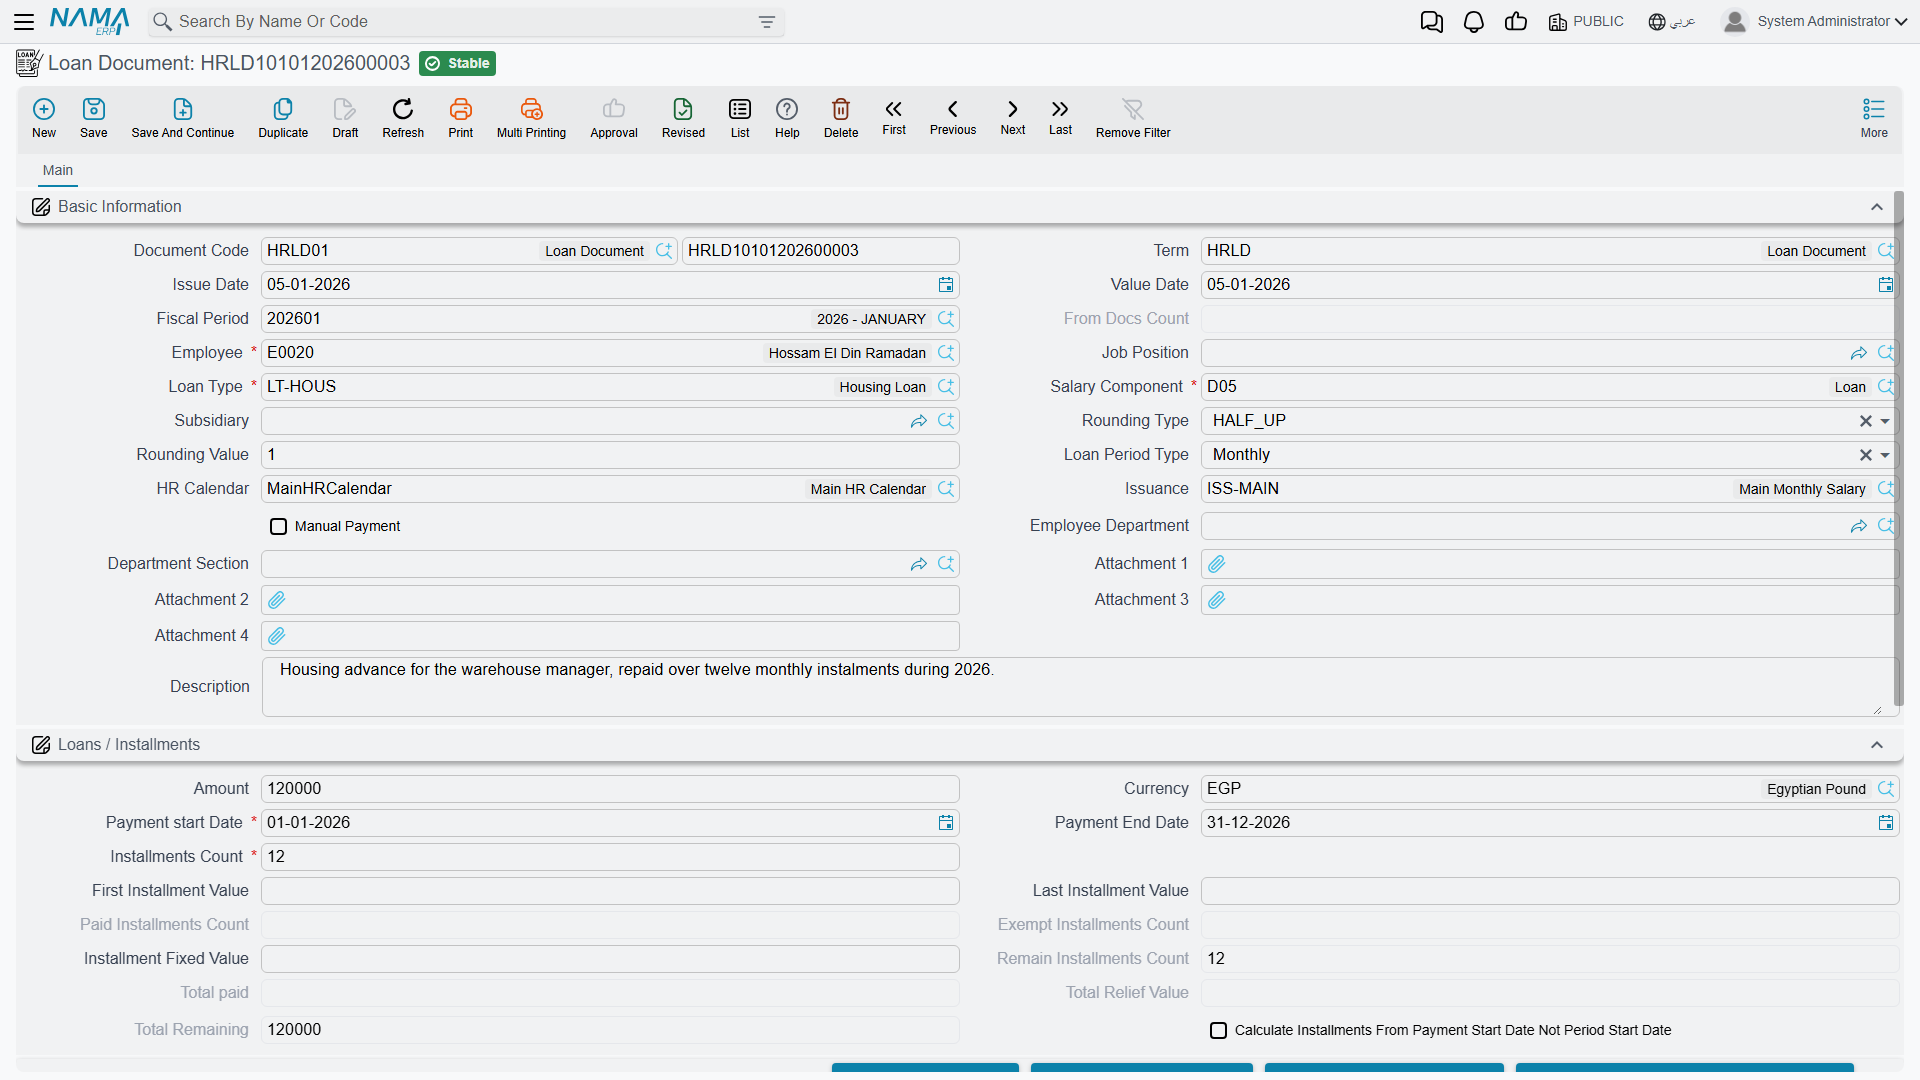This screenshot has height=1080, width=1920.
Task: Open System Administrator user menu
Action: [1816, 21]
